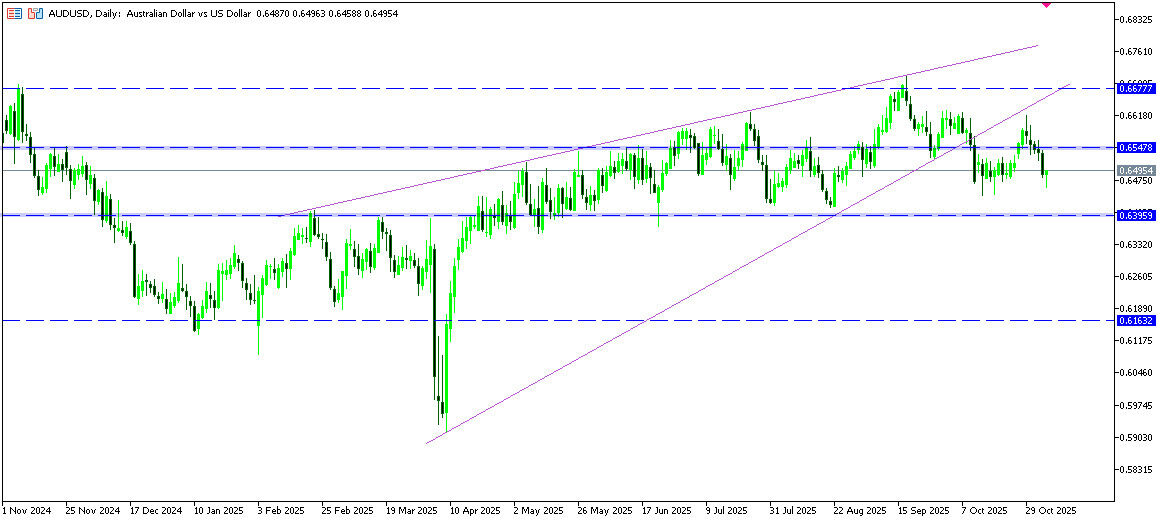Click the 0.59030 value on price scale
The width and height of the screenshot is (1167, 522).
point(1137,438)
